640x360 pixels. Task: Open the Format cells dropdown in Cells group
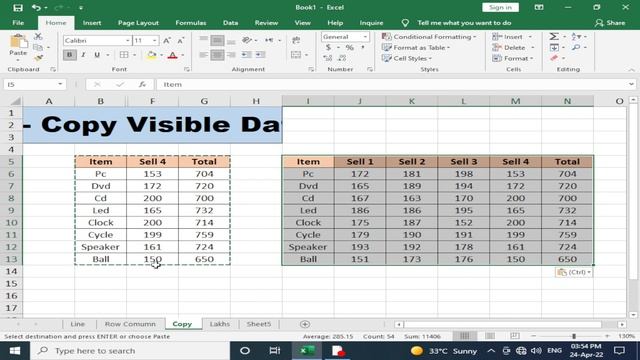(513, 58)
